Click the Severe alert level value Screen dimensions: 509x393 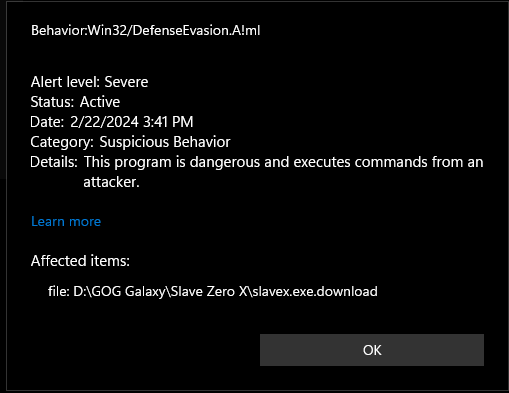126,82
